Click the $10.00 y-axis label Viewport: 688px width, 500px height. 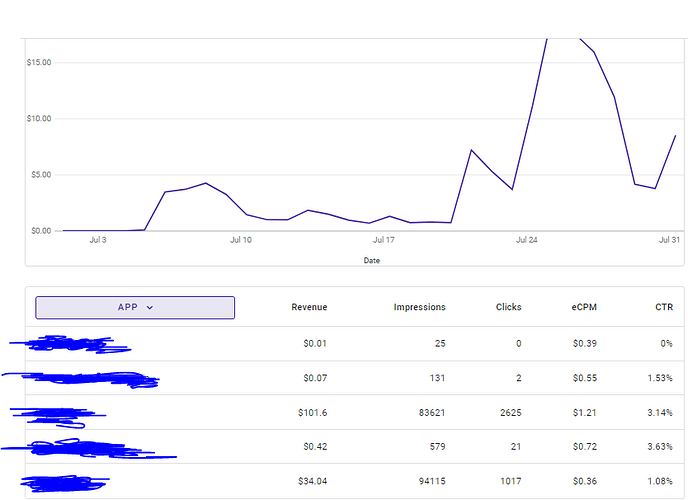[x=39, y=118]
